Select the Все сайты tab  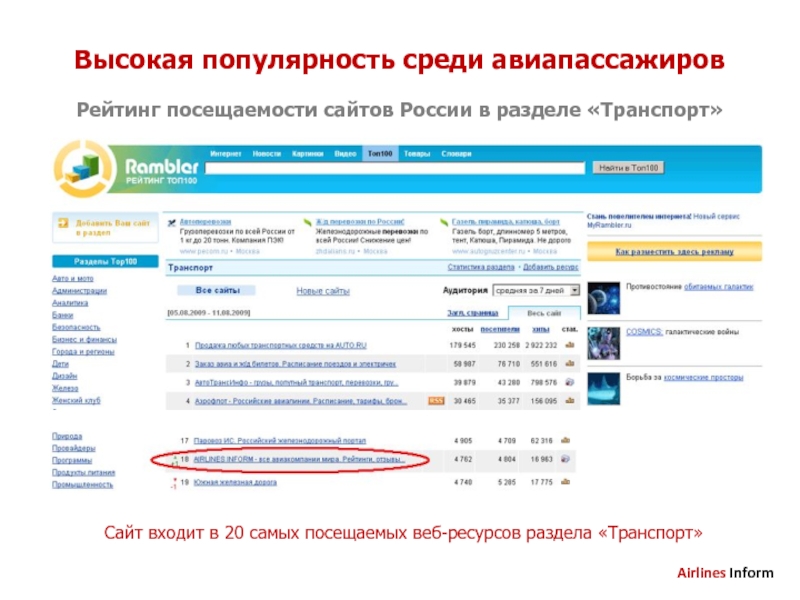pyautogui.click(x=217, y=290)
